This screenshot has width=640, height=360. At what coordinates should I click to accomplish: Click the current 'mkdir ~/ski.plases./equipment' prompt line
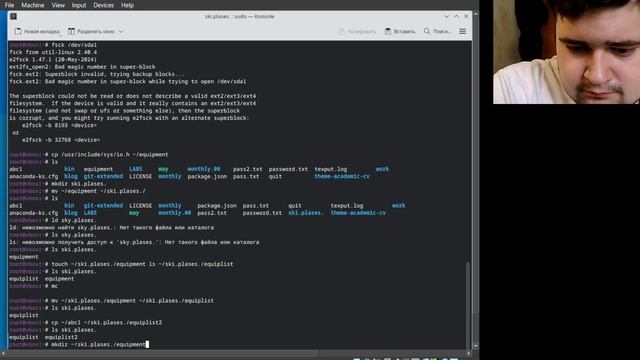tap(79, 344)
